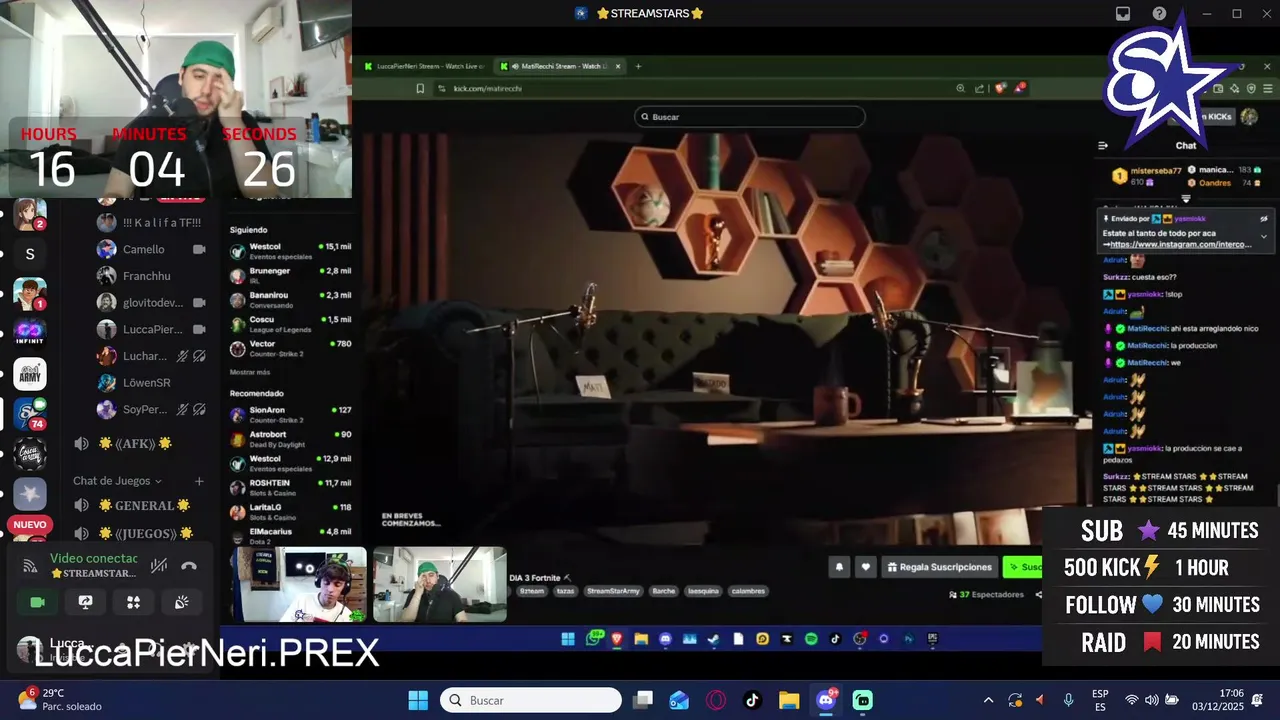Image resolution: width=1280 pixels, height=720 pixels.
Task: Open Discord help question mark icon
Action: 1159,13
